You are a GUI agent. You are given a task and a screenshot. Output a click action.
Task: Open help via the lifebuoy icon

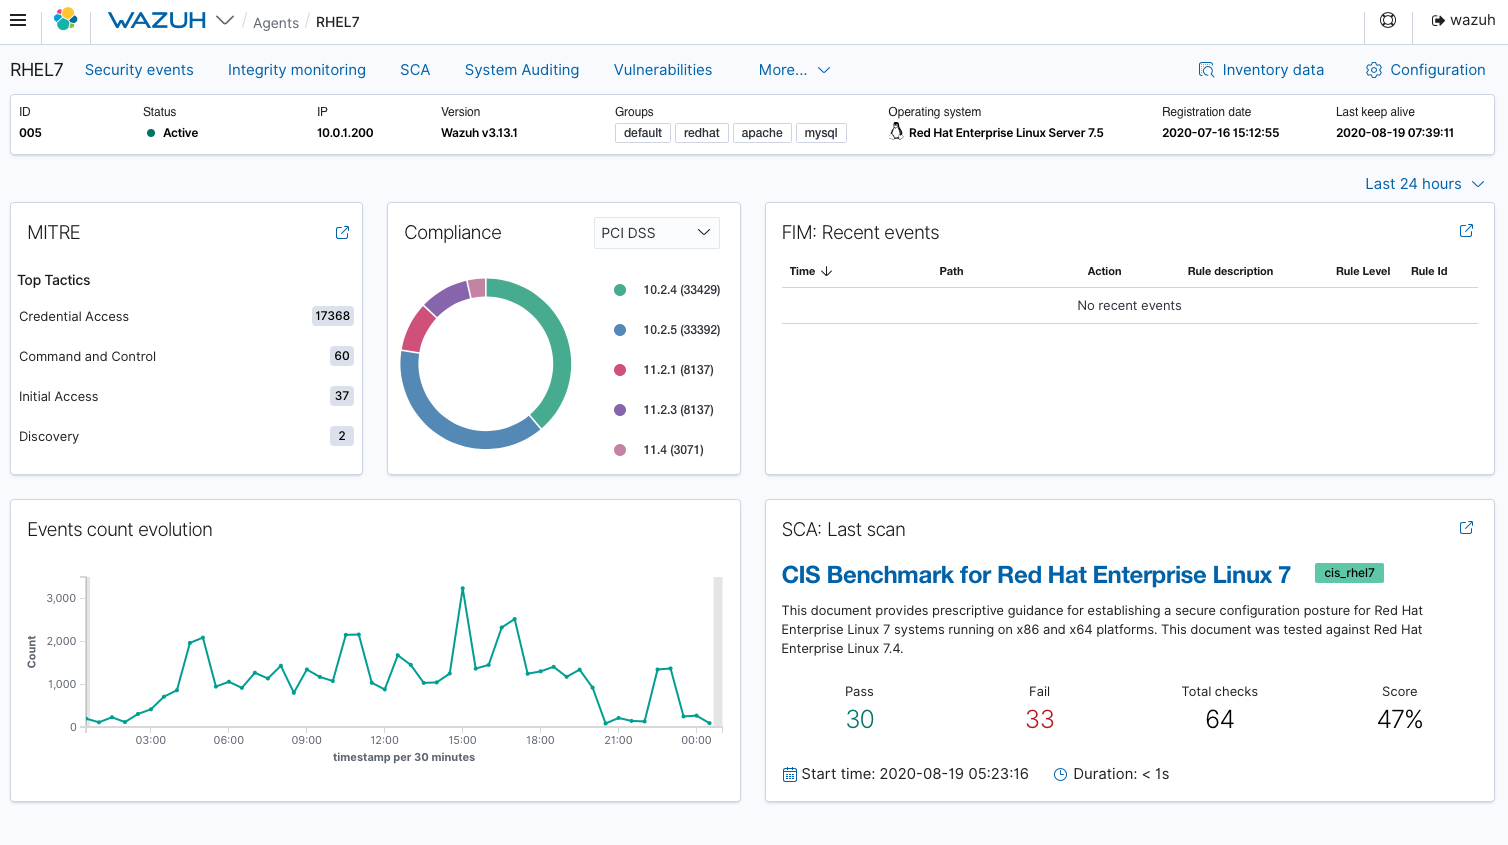click(x=1388, y=19)
